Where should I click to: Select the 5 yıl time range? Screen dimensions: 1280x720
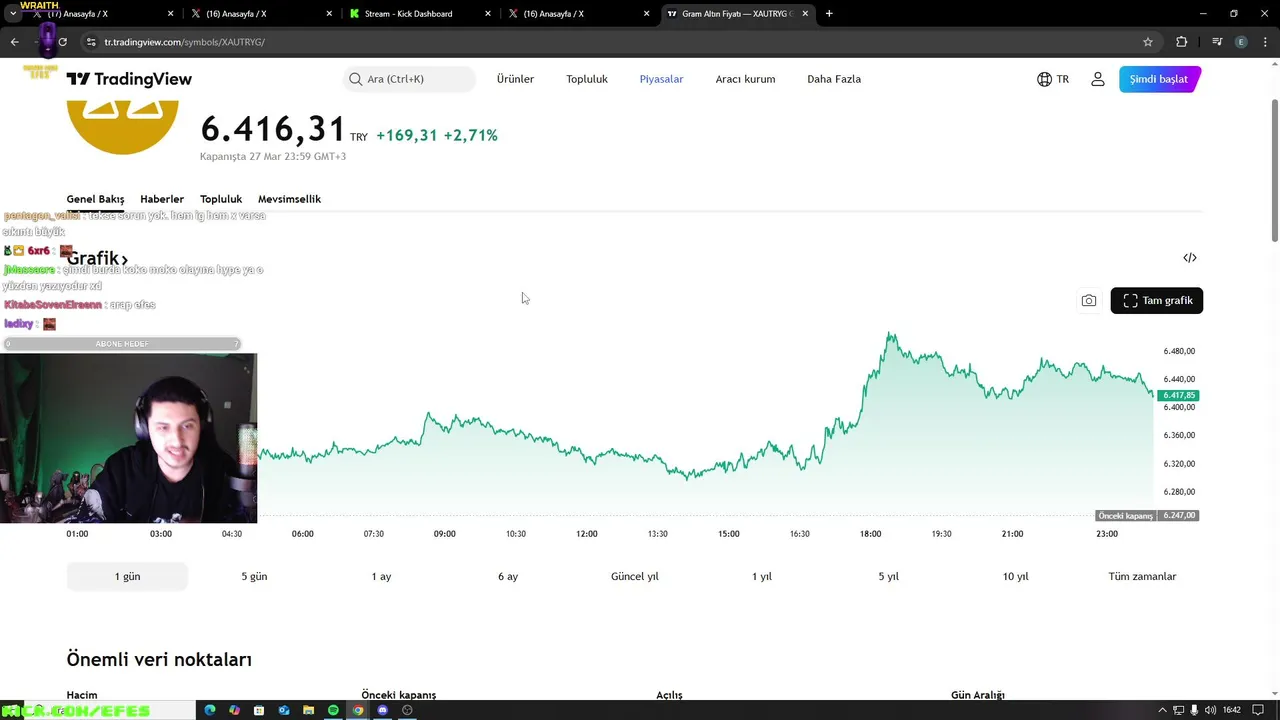pos(888,576)
